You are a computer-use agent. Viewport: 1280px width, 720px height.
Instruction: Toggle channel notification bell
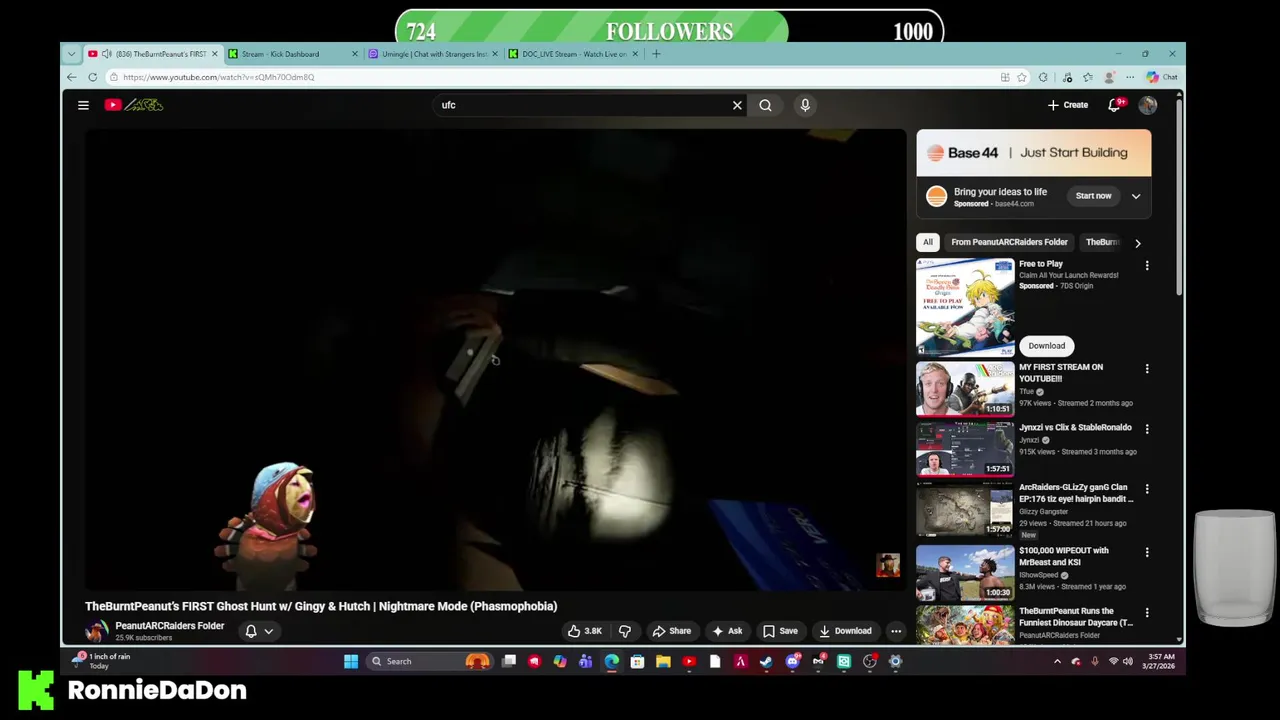click(251, 631)
